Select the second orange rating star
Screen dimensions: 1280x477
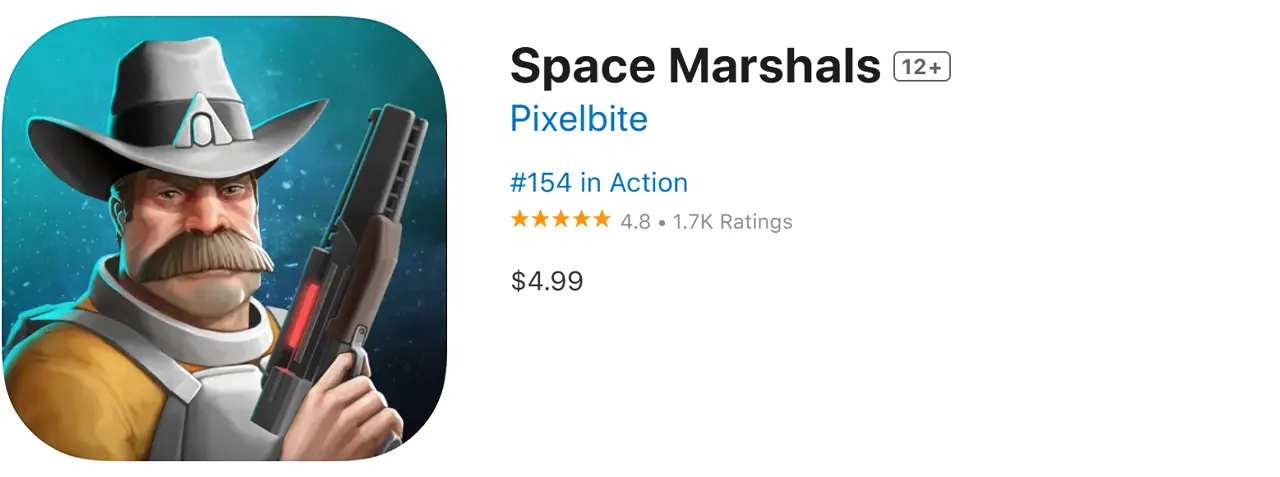540,220
